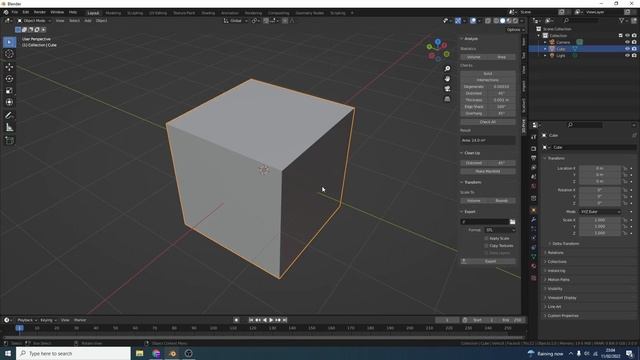Hide the Cube in the outliner
The width and height of the screenshot is (640, 360).
(627, 49)
